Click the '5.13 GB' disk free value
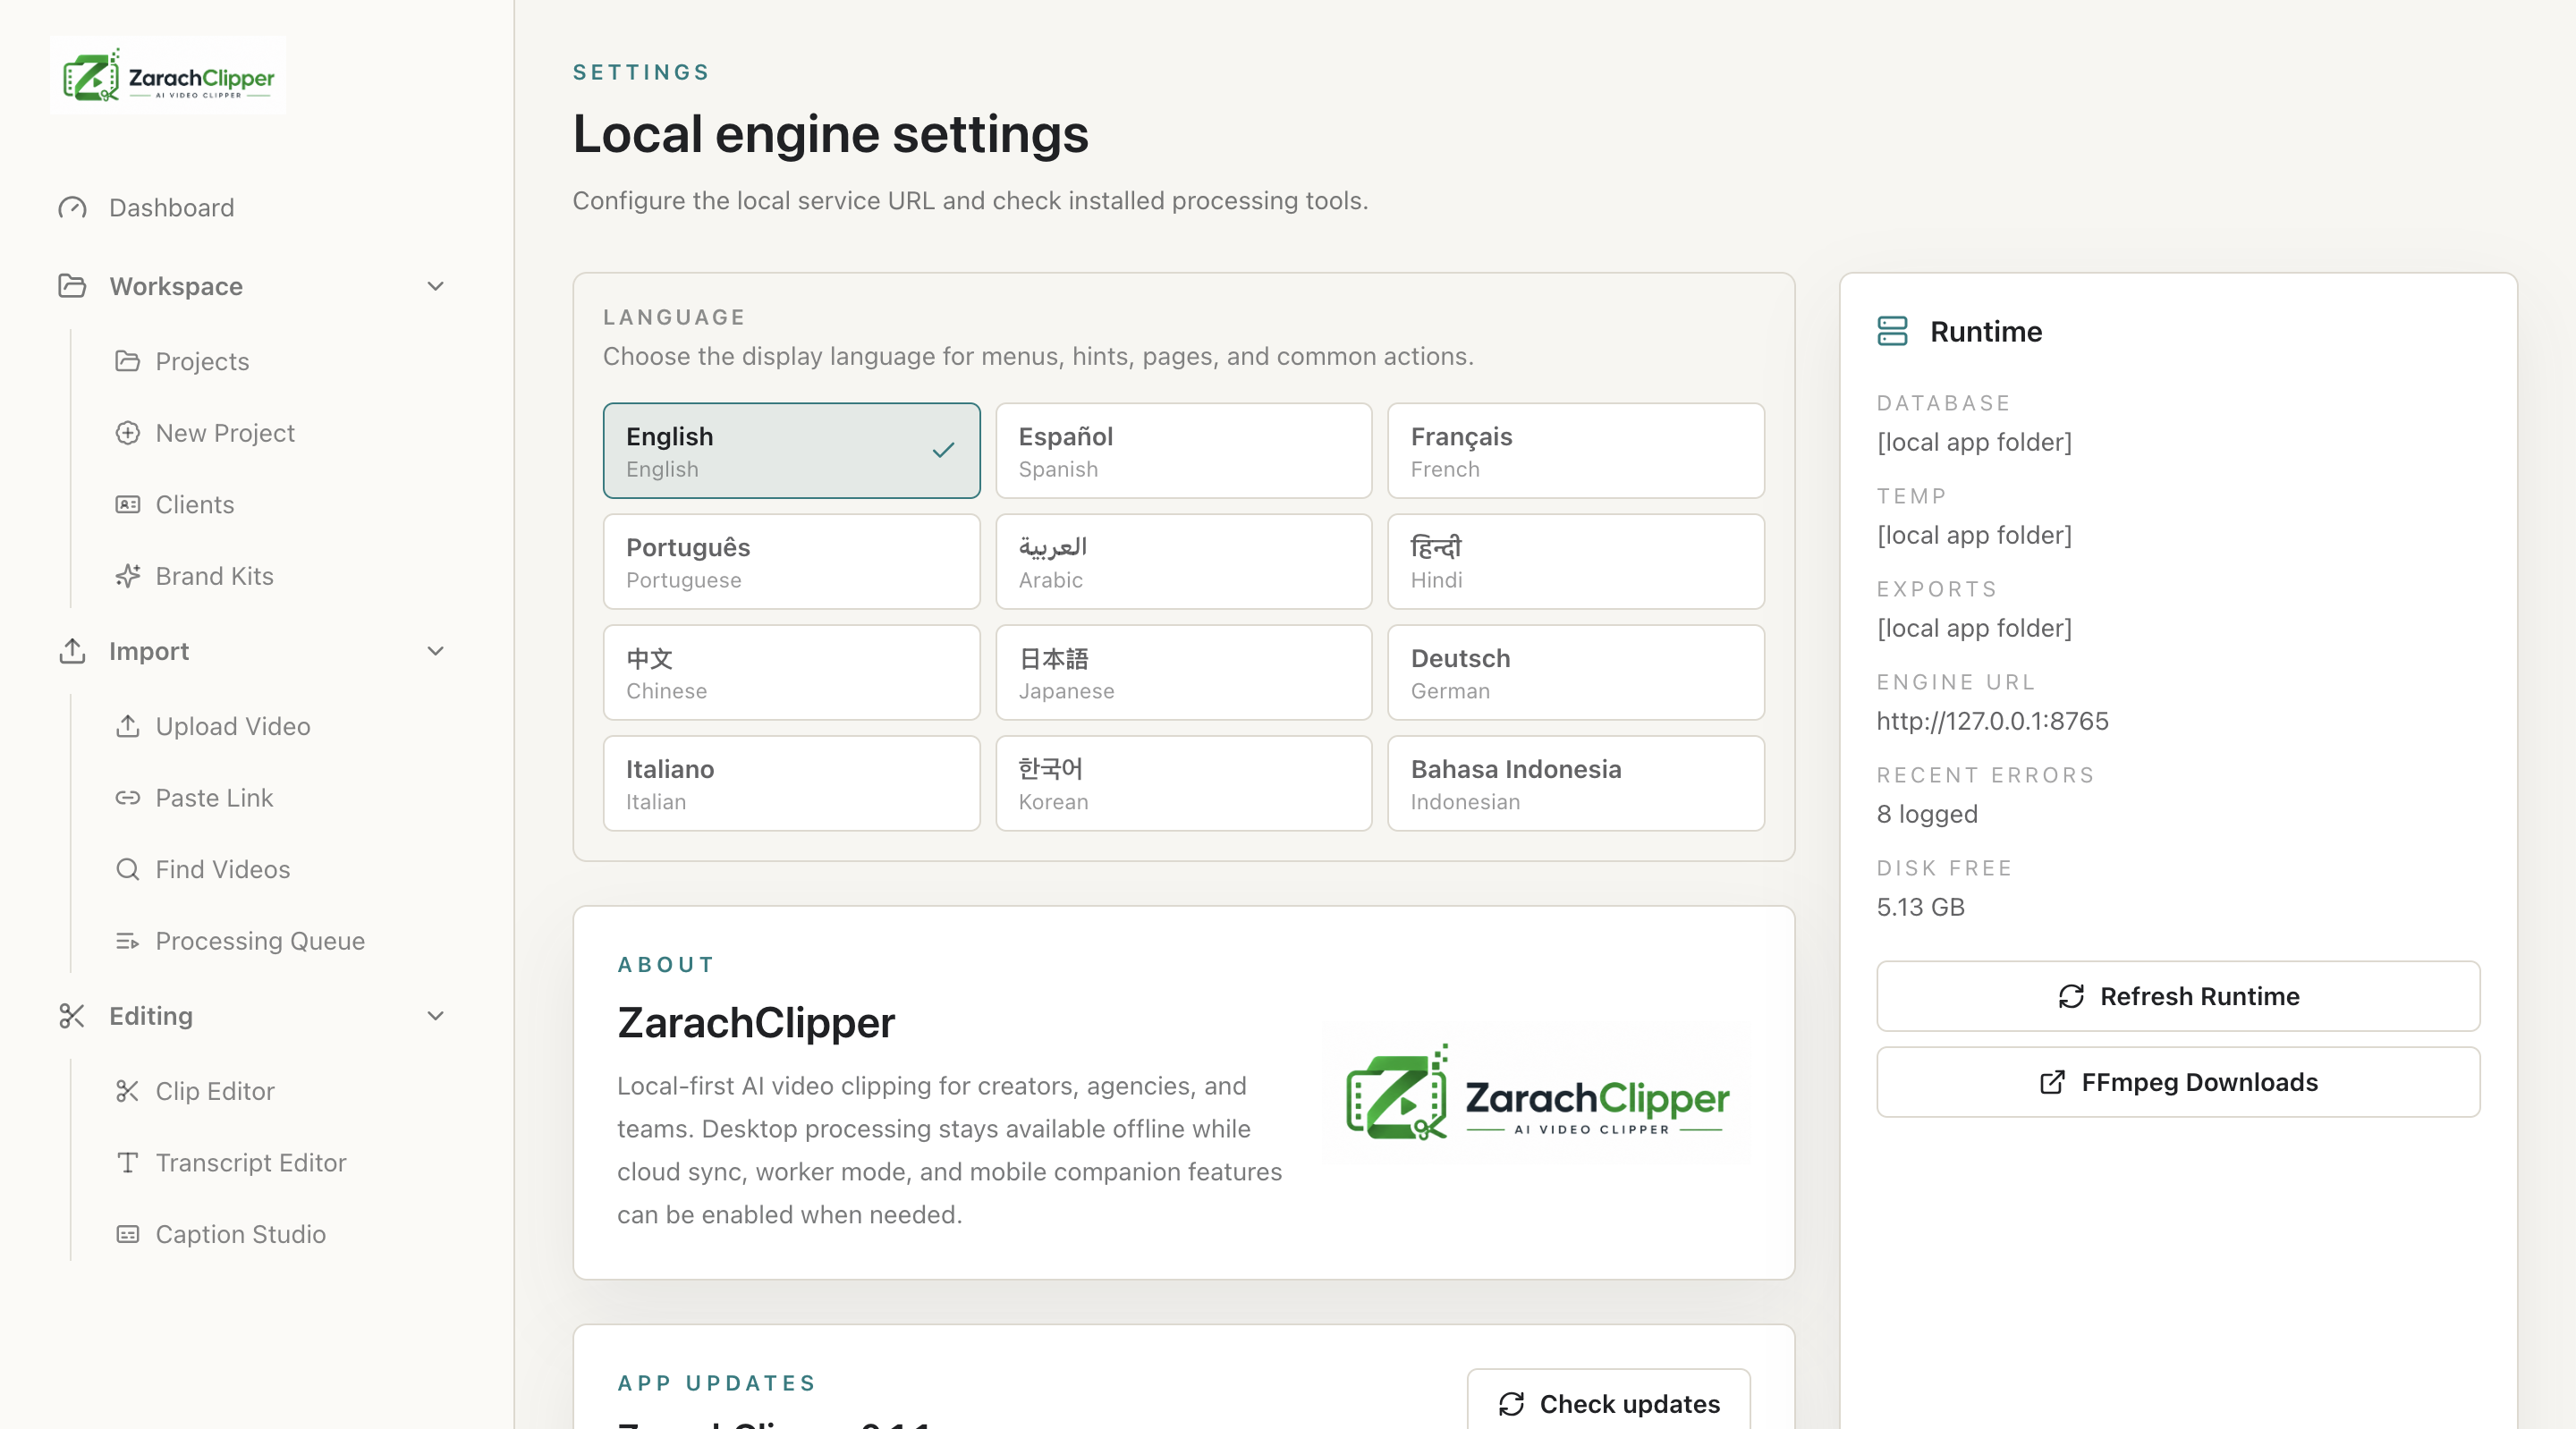This screenshot has height=1429, width=2576. tap(1921, 907)
